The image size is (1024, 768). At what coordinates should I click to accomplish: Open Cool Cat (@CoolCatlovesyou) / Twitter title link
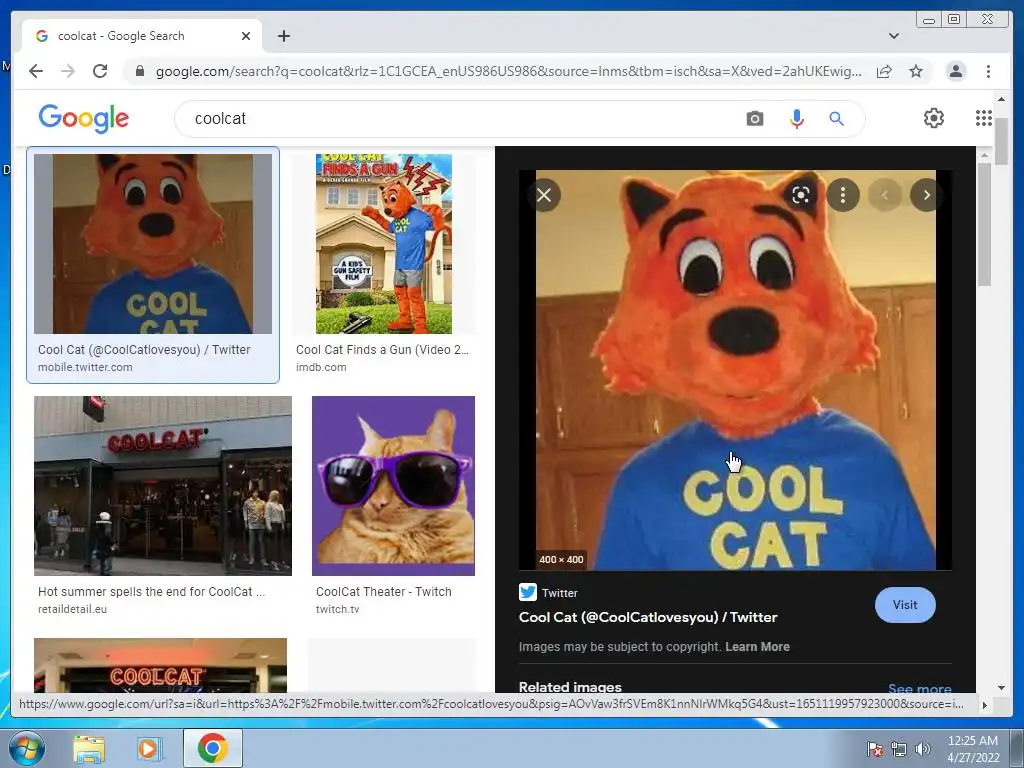648,617
